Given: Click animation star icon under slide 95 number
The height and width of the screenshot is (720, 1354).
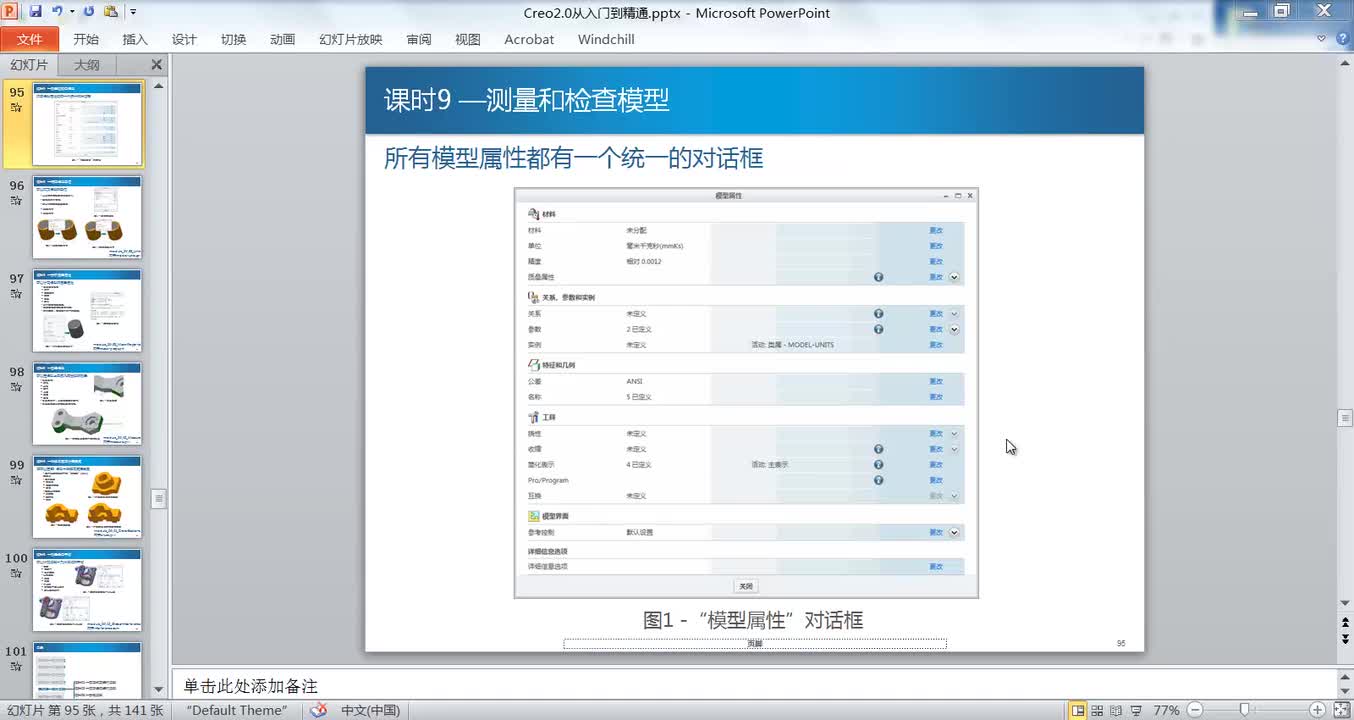Looking at the screenshot, I should pos(16,108).
